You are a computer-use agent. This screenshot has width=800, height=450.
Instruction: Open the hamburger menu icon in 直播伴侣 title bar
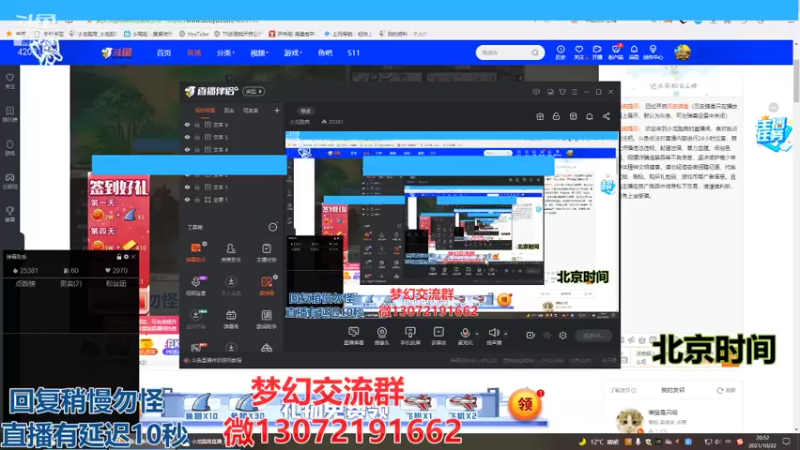pyautogui.click(x=574, y=92)
